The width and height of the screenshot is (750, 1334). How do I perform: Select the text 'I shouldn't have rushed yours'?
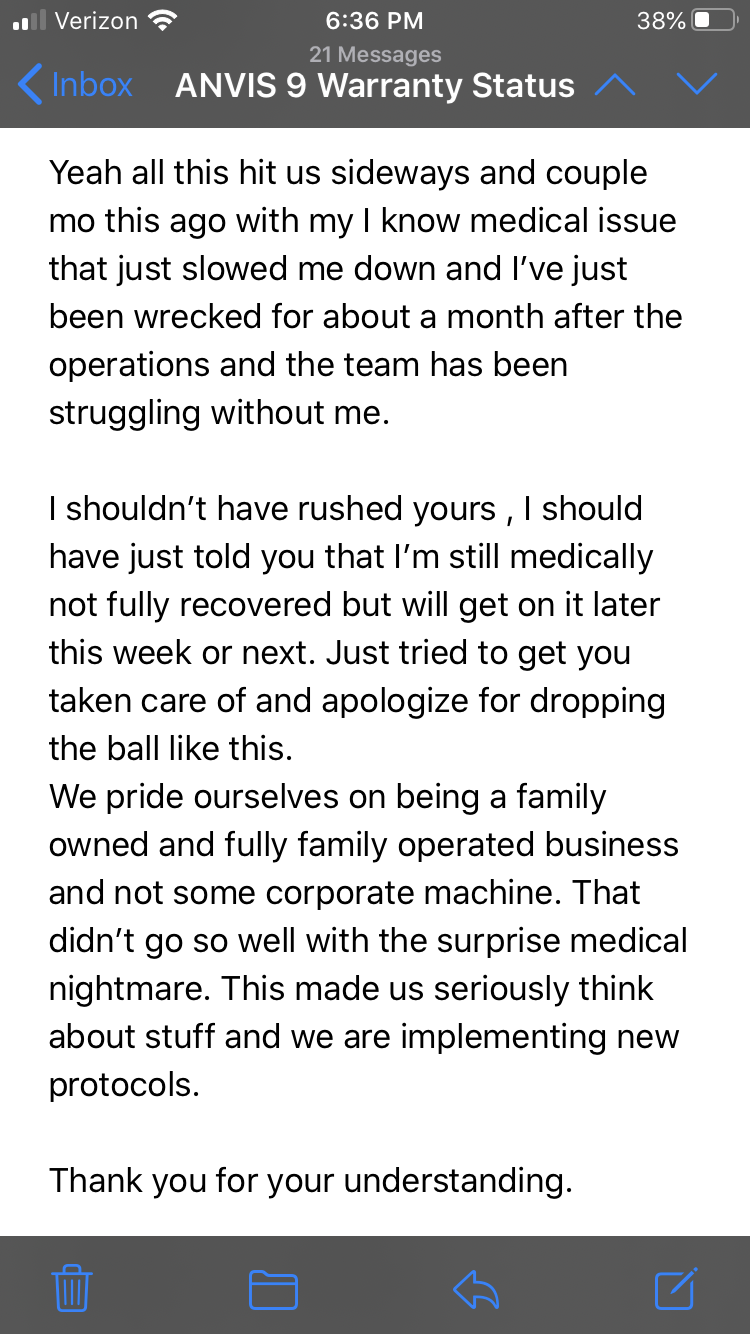click(x=273, y=508)
